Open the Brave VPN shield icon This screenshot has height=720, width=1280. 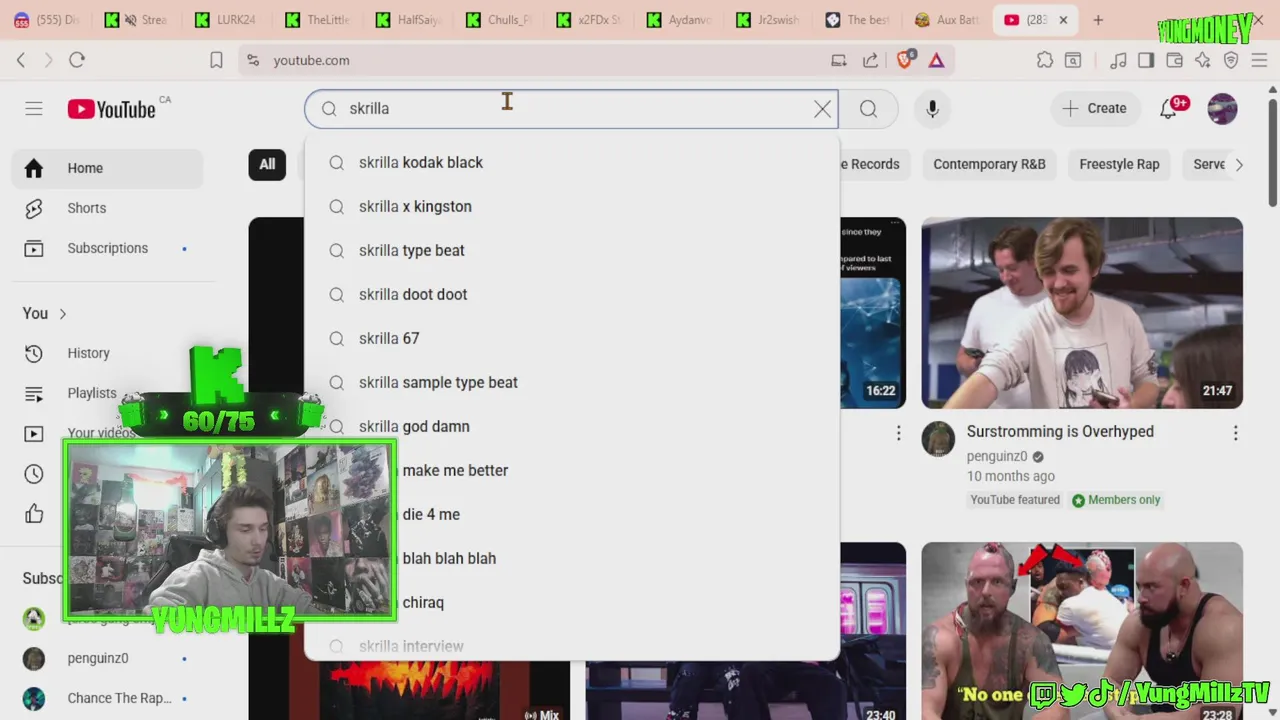pyautogui.click(x=1231, y=60)
